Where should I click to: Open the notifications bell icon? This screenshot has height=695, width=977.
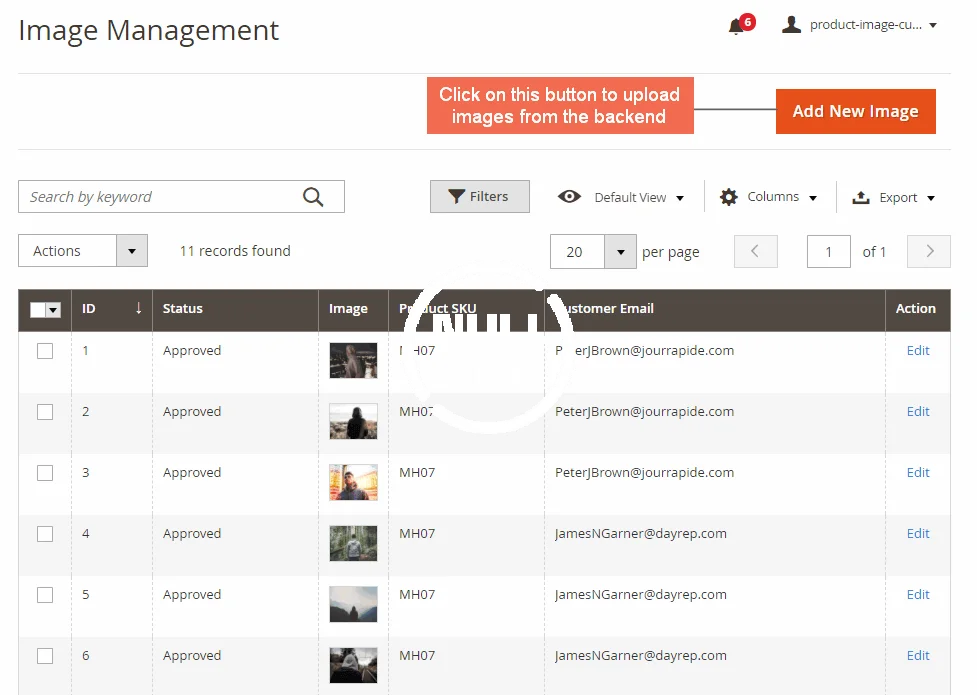click(737, 26)
